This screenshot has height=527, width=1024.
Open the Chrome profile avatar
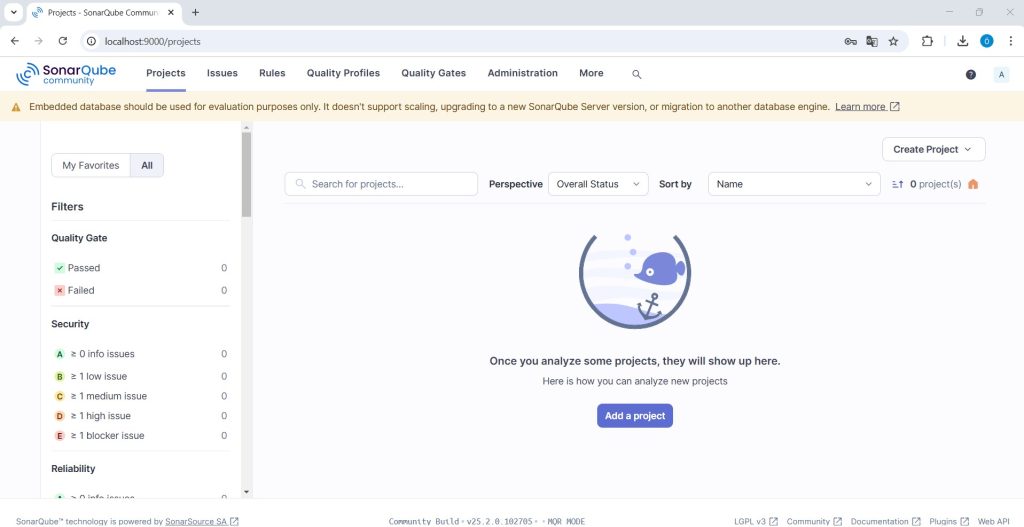click(x=986, y=41)
